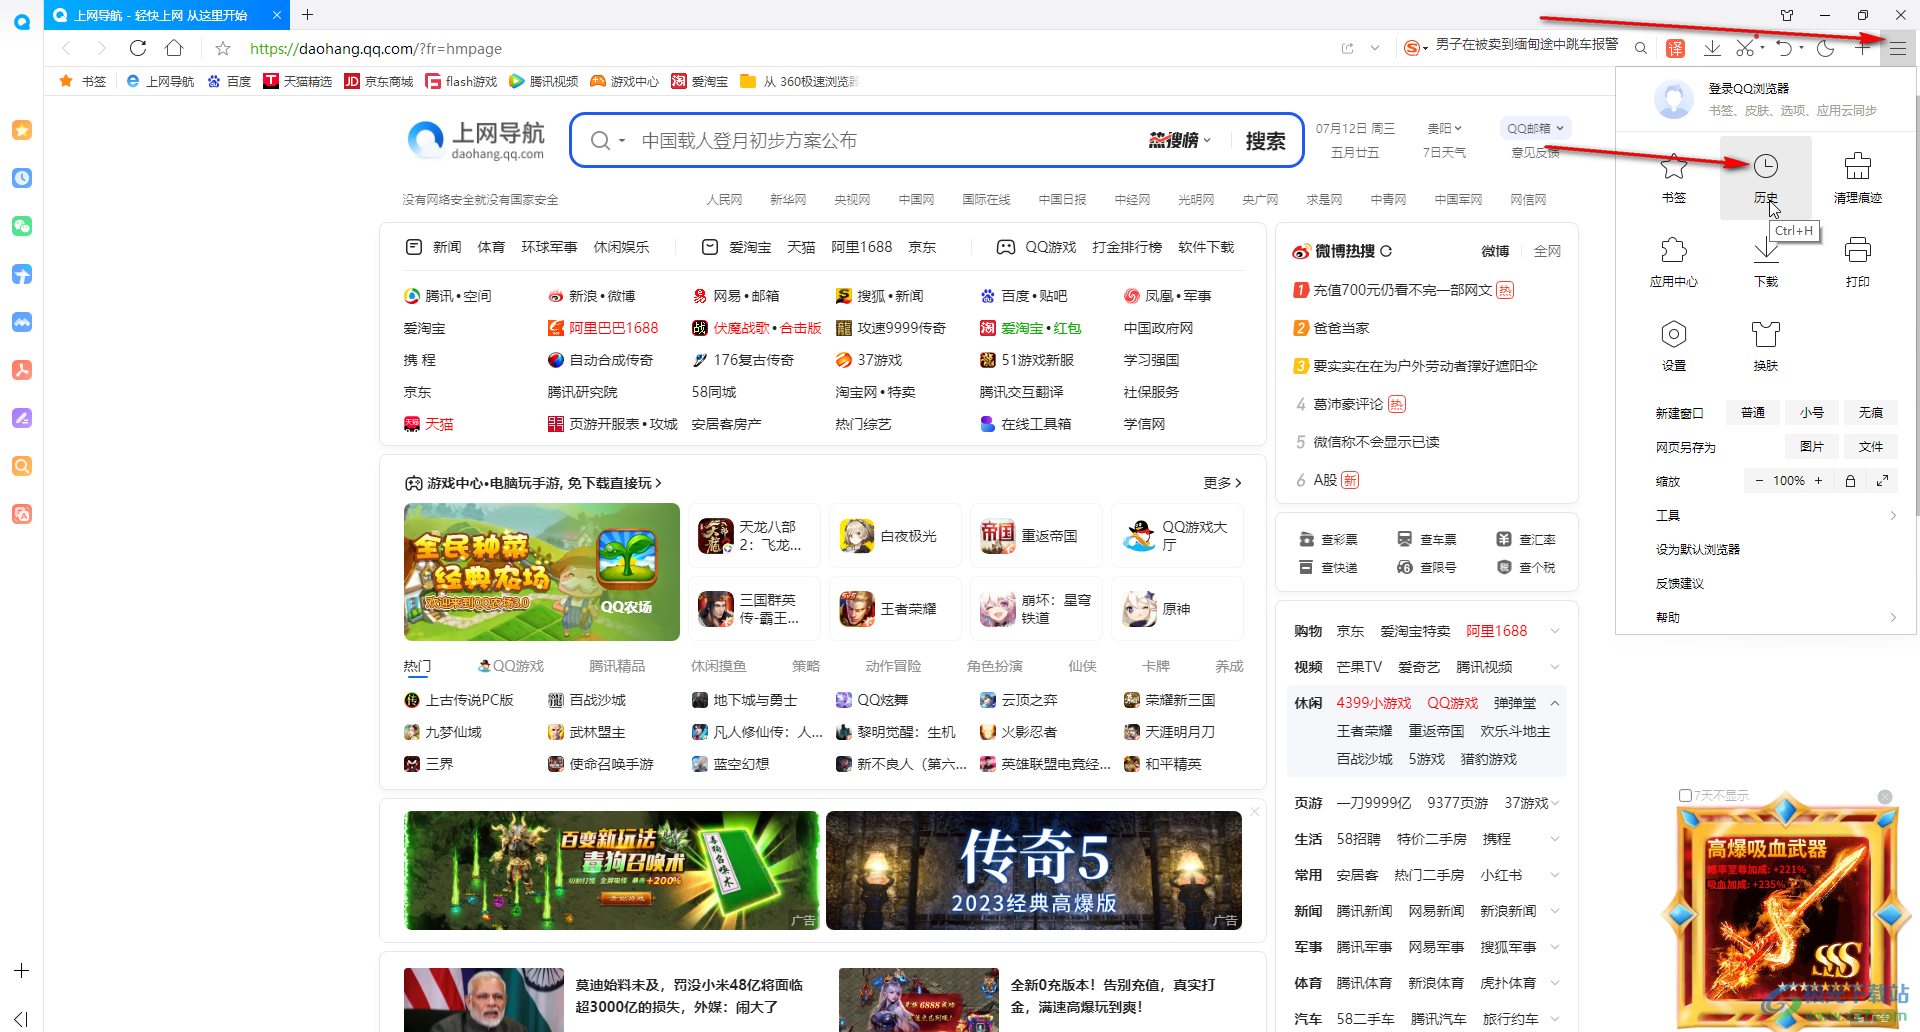1920x1032 pixels.
Task: Open the QQ农场 game banner thumbnail
Action: click(542, 572)
